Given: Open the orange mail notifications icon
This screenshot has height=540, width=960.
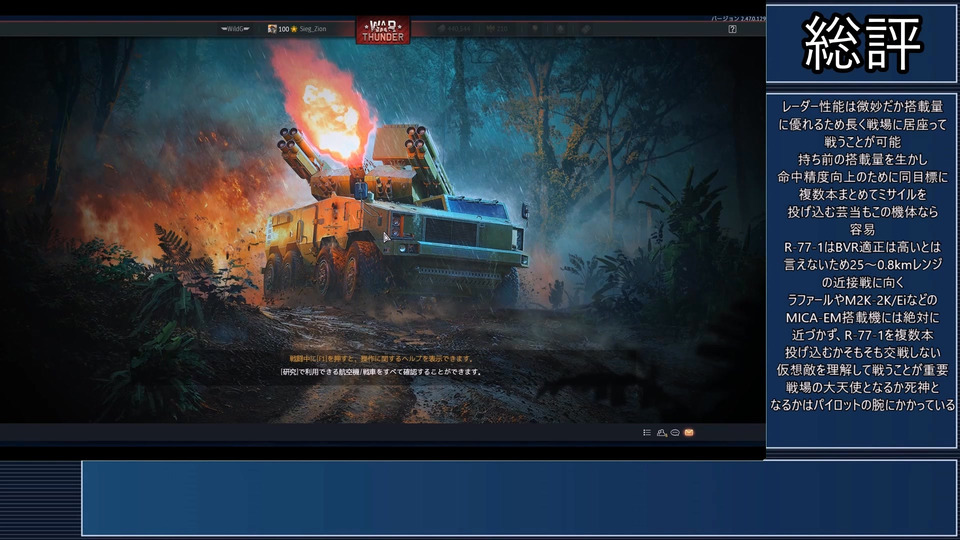Looking at the screenshot, I should click(689, 432).
